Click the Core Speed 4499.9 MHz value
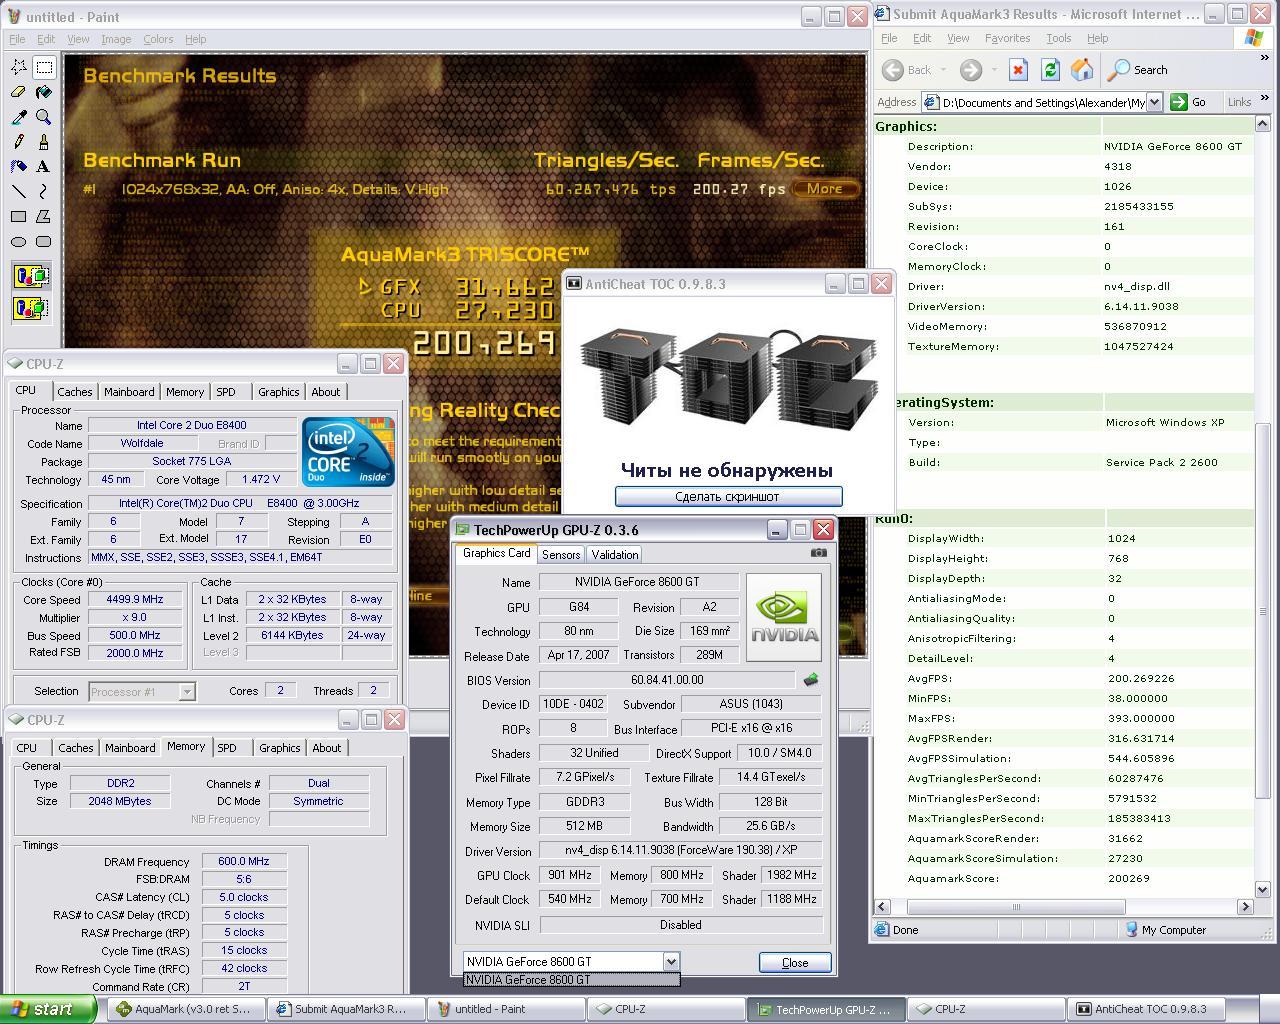 136,600
